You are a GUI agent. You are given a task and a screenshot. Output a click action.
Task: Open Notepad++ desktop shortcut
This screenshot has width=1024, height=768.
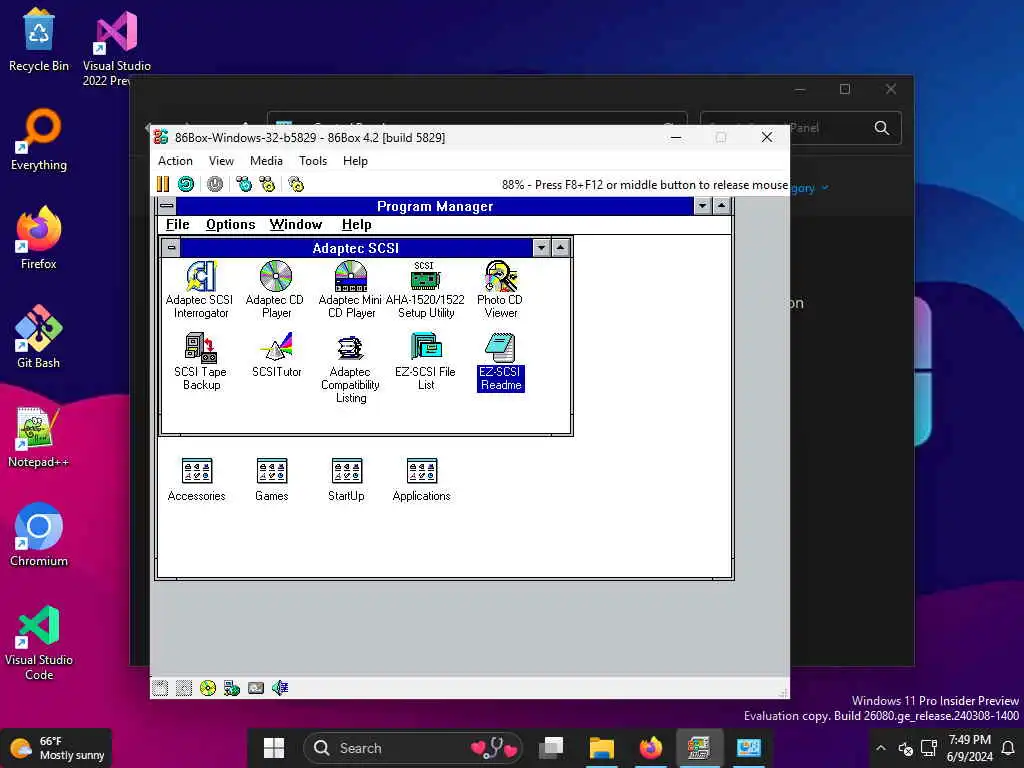pyautogui.click(x=39, y=436)
